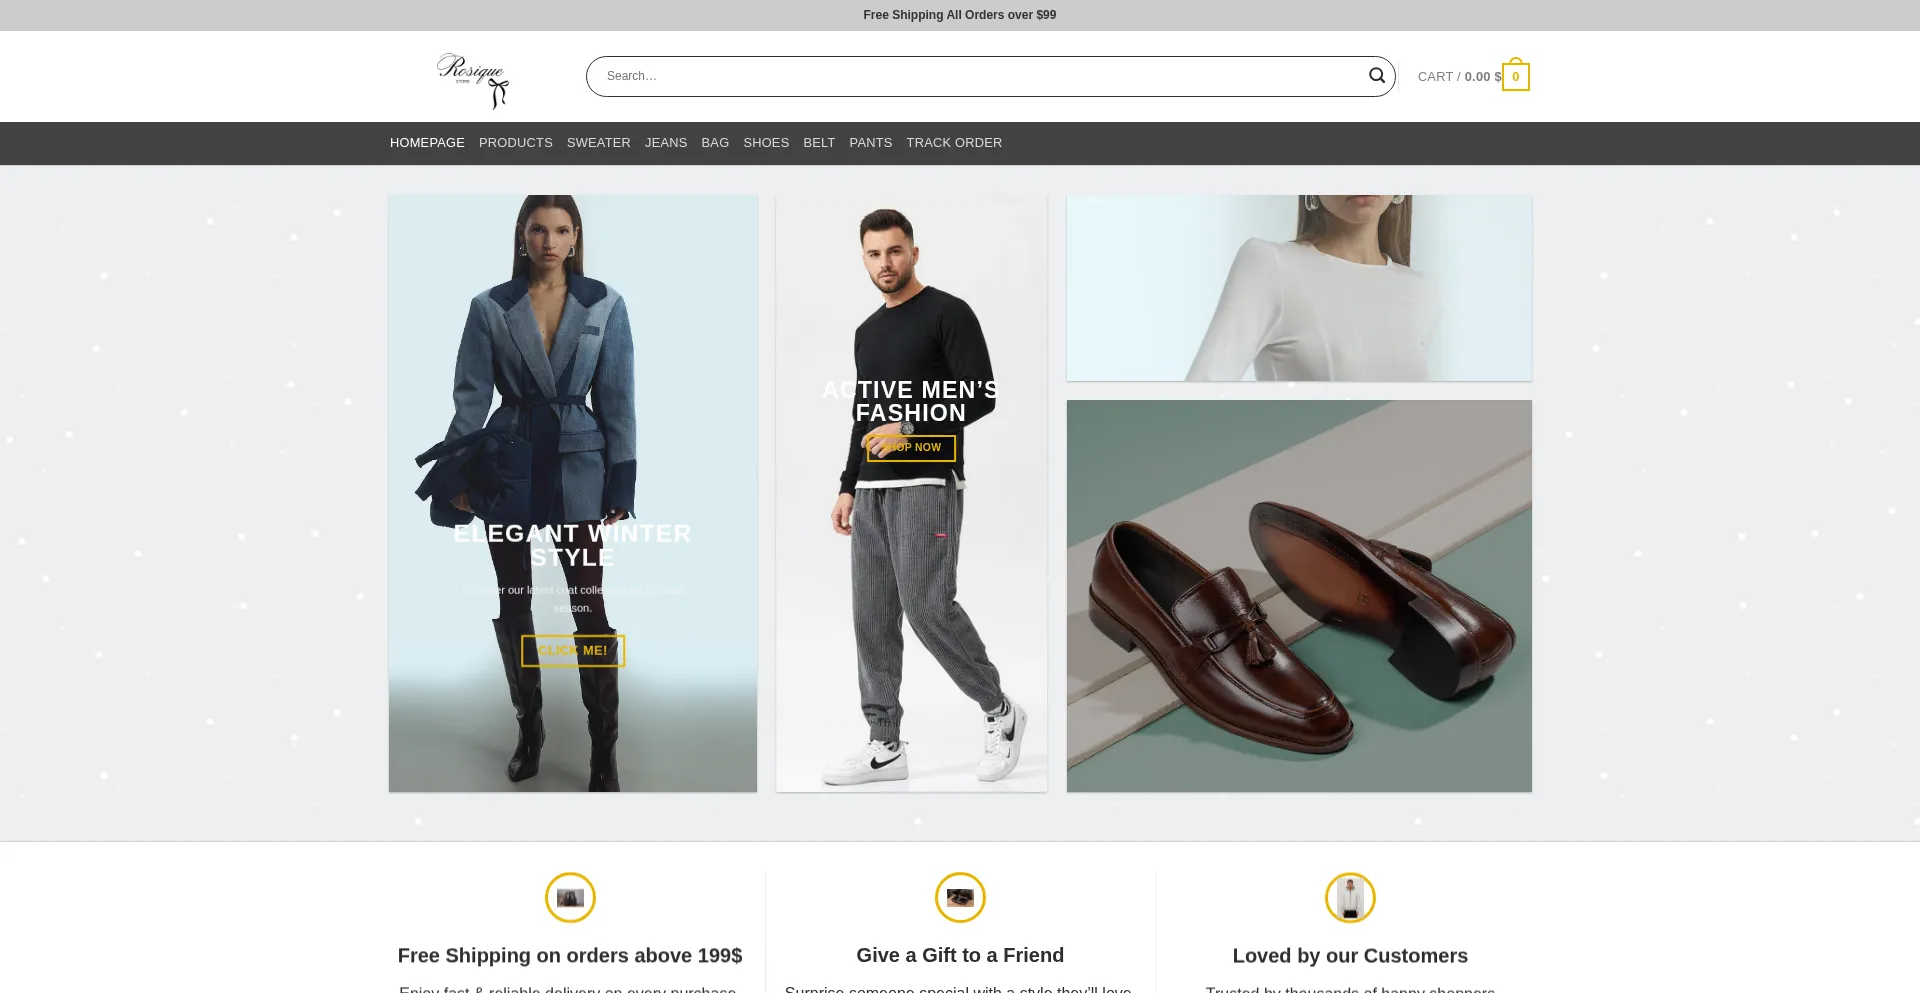Browse the Jeans category

coord(666,143)
